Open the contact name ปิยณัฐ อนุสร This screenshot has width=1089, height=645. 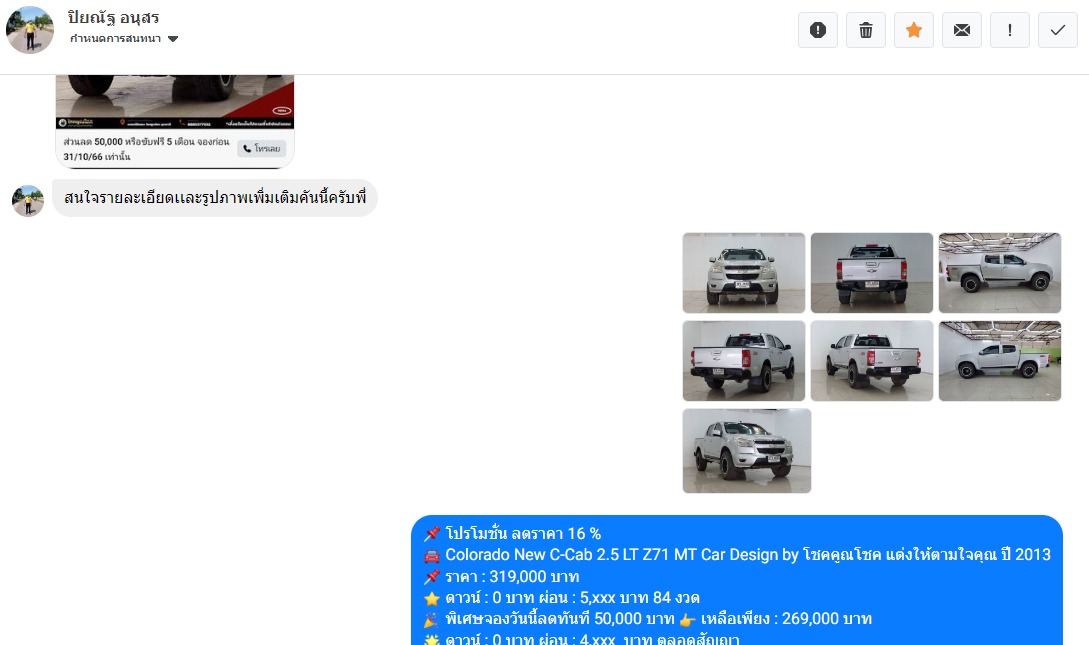tap(113, 17)
